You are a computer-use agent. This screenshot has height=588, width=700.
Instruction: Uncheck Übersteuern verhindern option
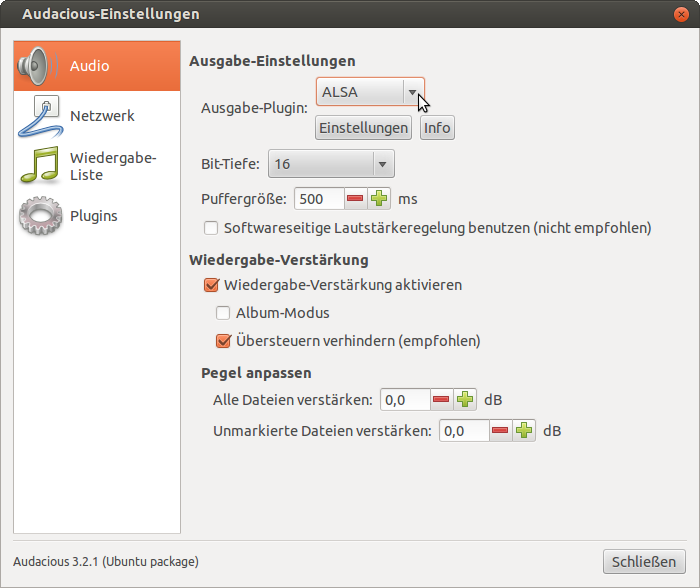(223, 341)
